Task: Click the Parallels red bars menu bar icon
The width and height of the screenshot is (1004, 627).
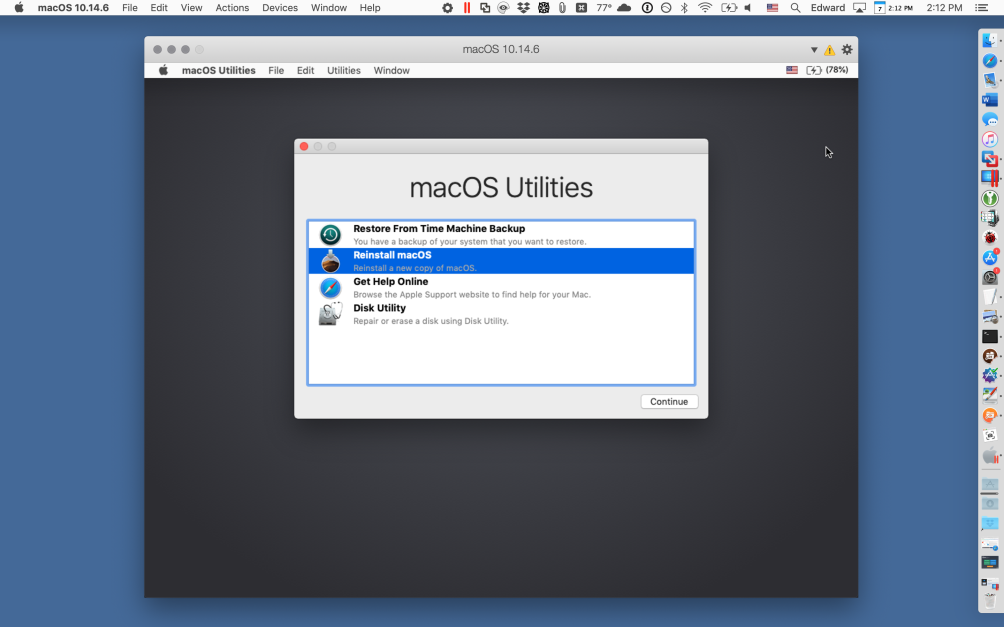Action: [467, 8]
